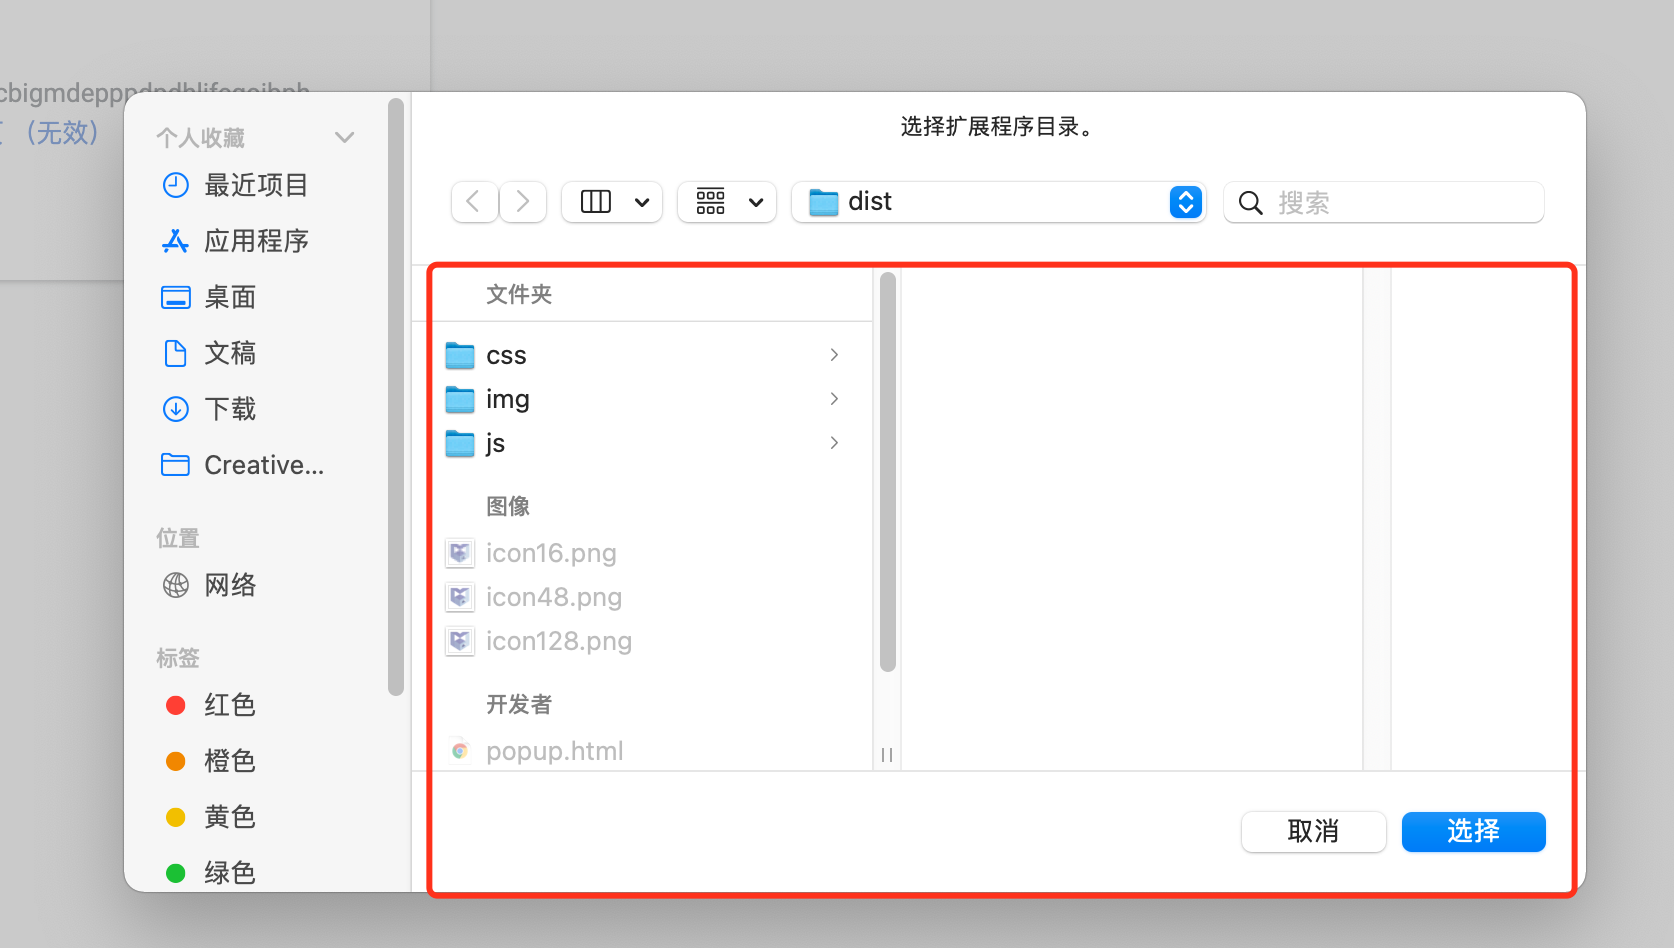Expand the css folder chevron

(x=834, y=355)
